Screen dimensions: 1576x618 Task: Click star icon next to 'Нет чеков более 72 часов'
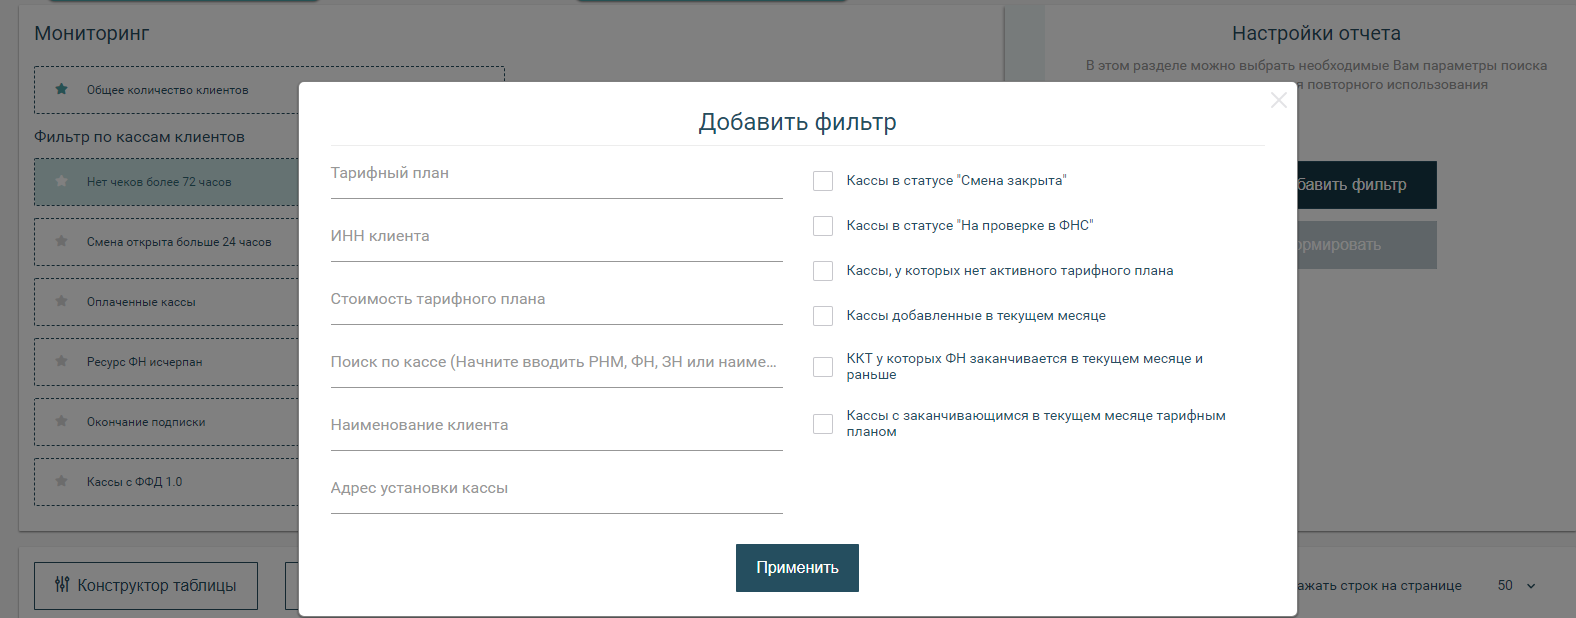point(62,181)
